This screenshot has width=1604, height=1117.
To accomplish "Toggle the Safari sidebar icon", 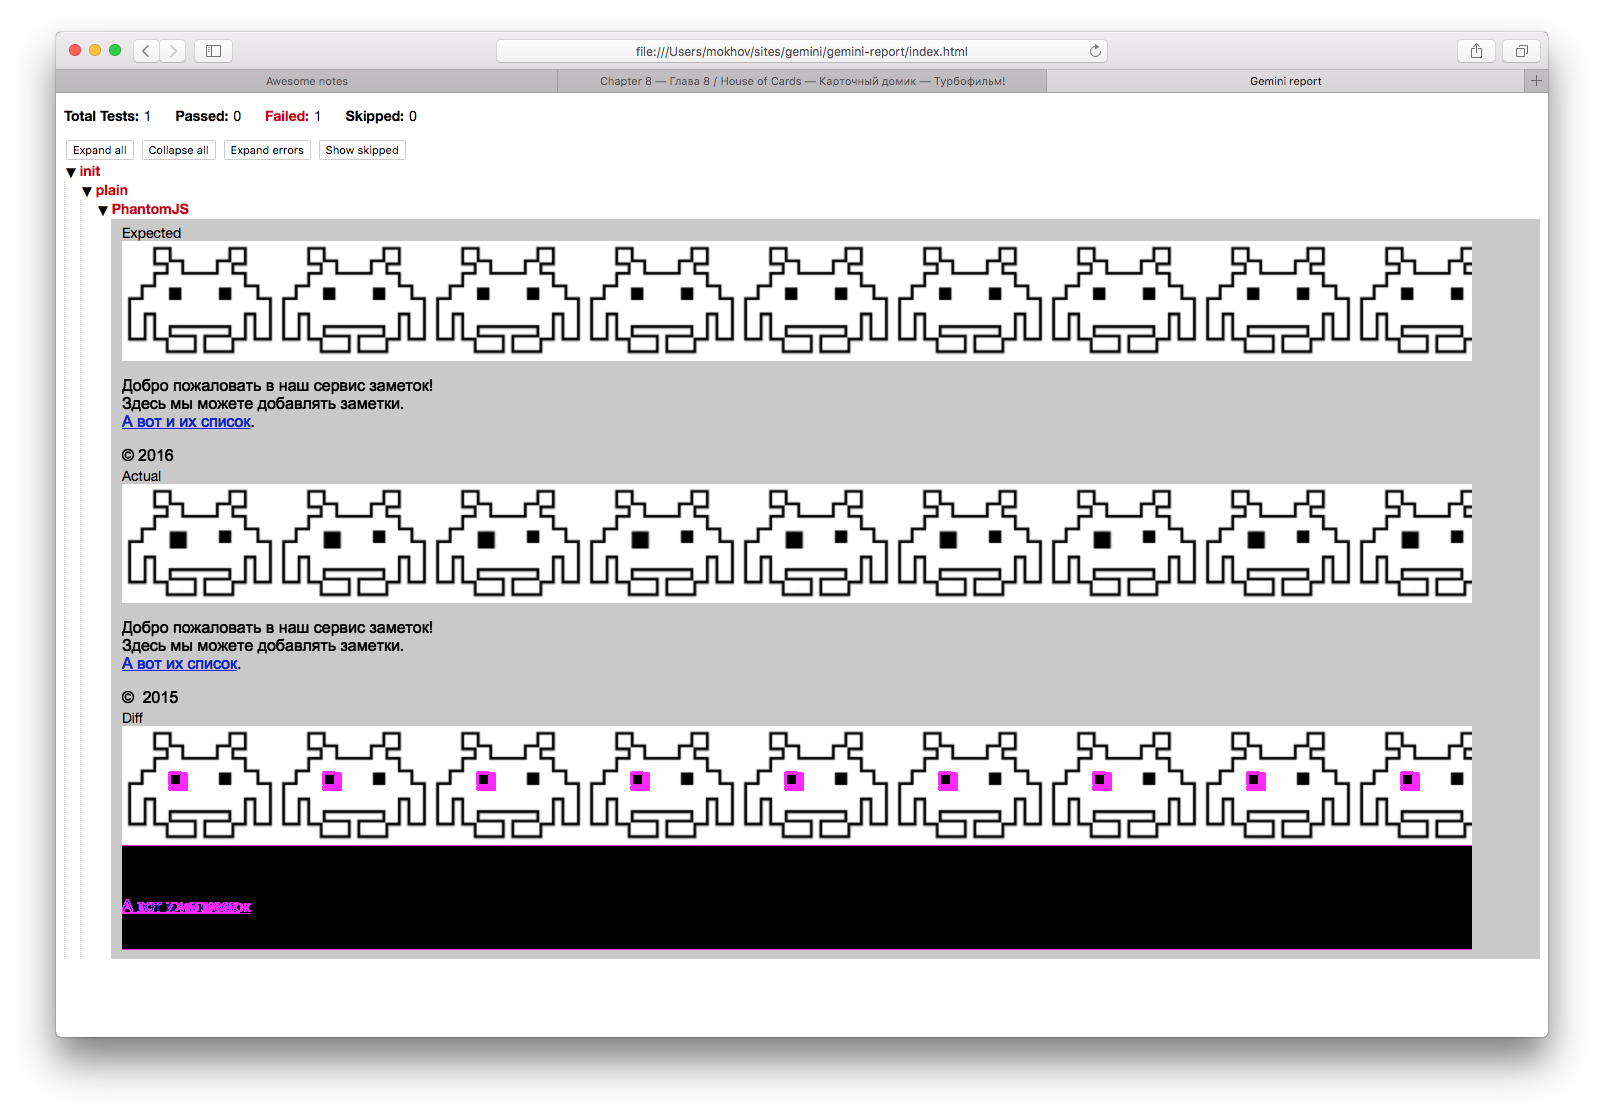I will (213, 51).
